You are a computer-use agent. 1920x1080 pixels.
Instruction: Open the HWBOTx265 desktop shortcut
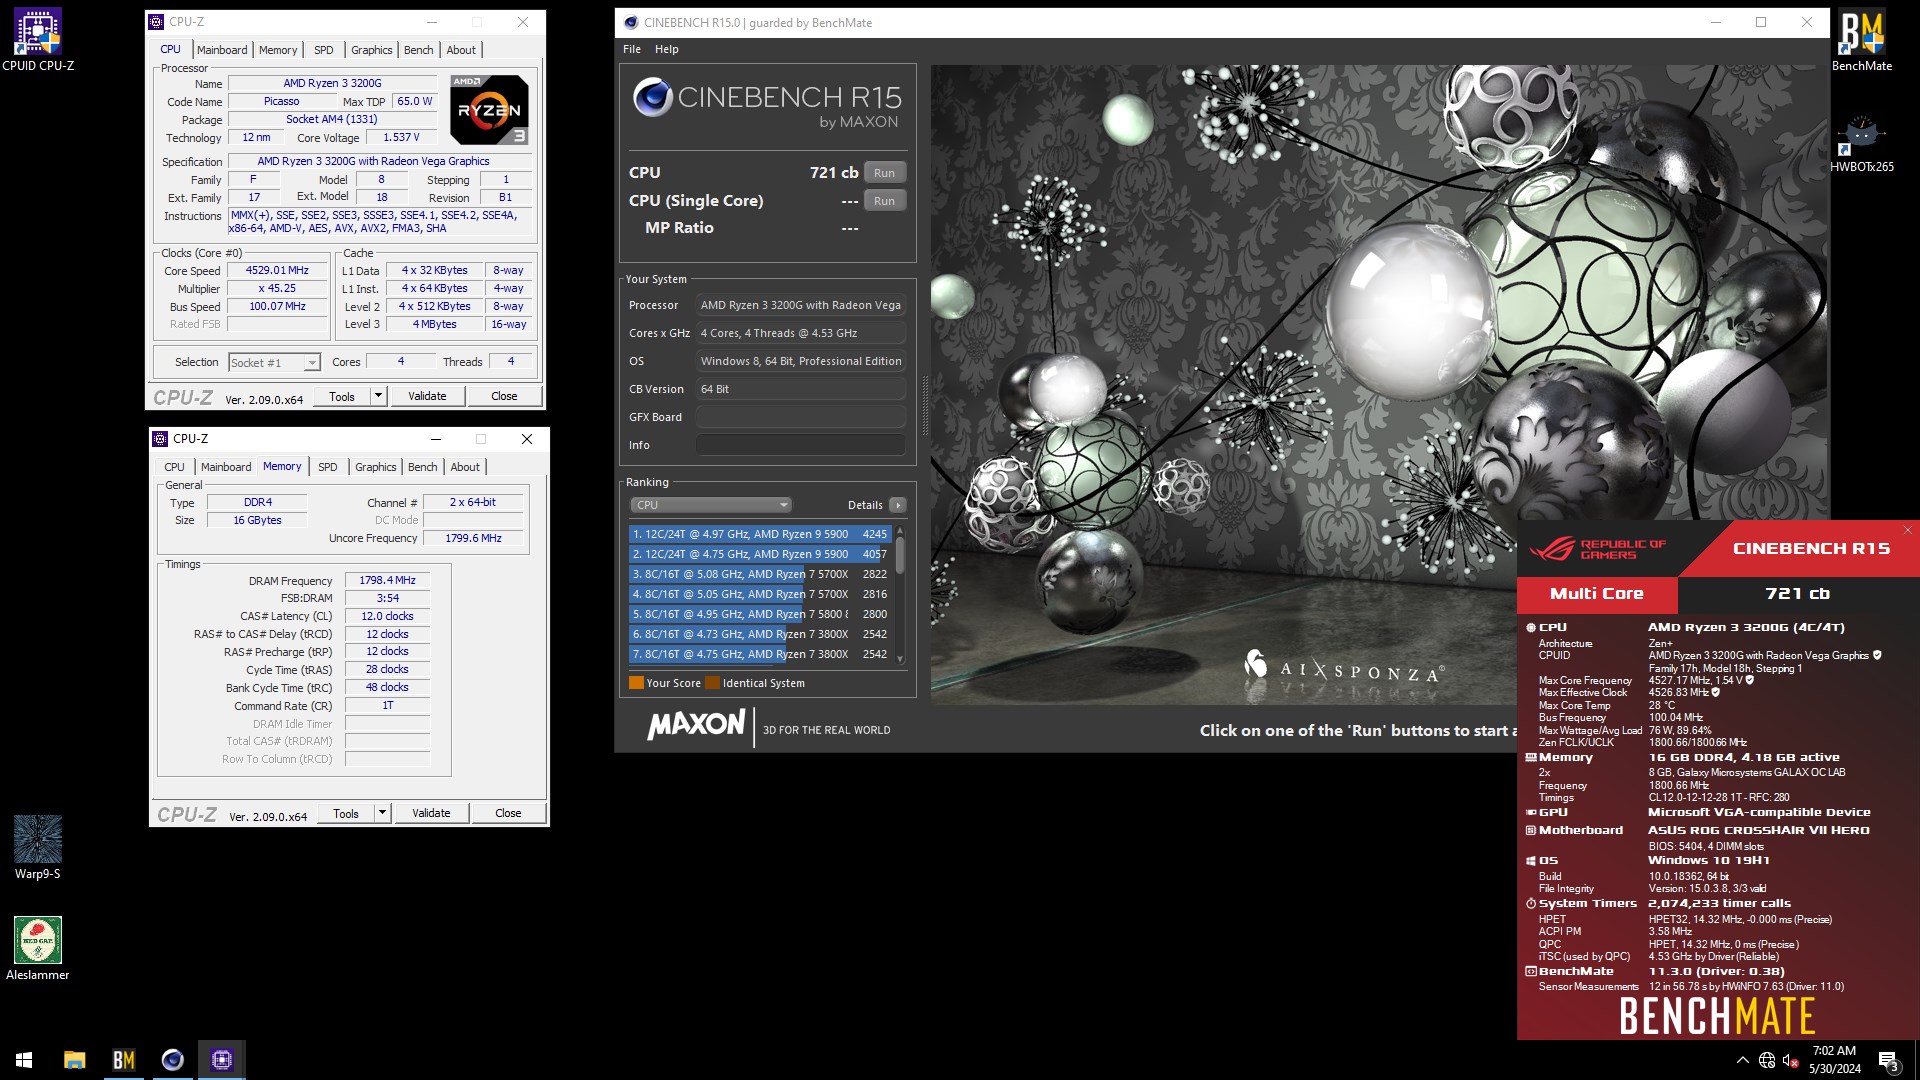(1861, 142)
